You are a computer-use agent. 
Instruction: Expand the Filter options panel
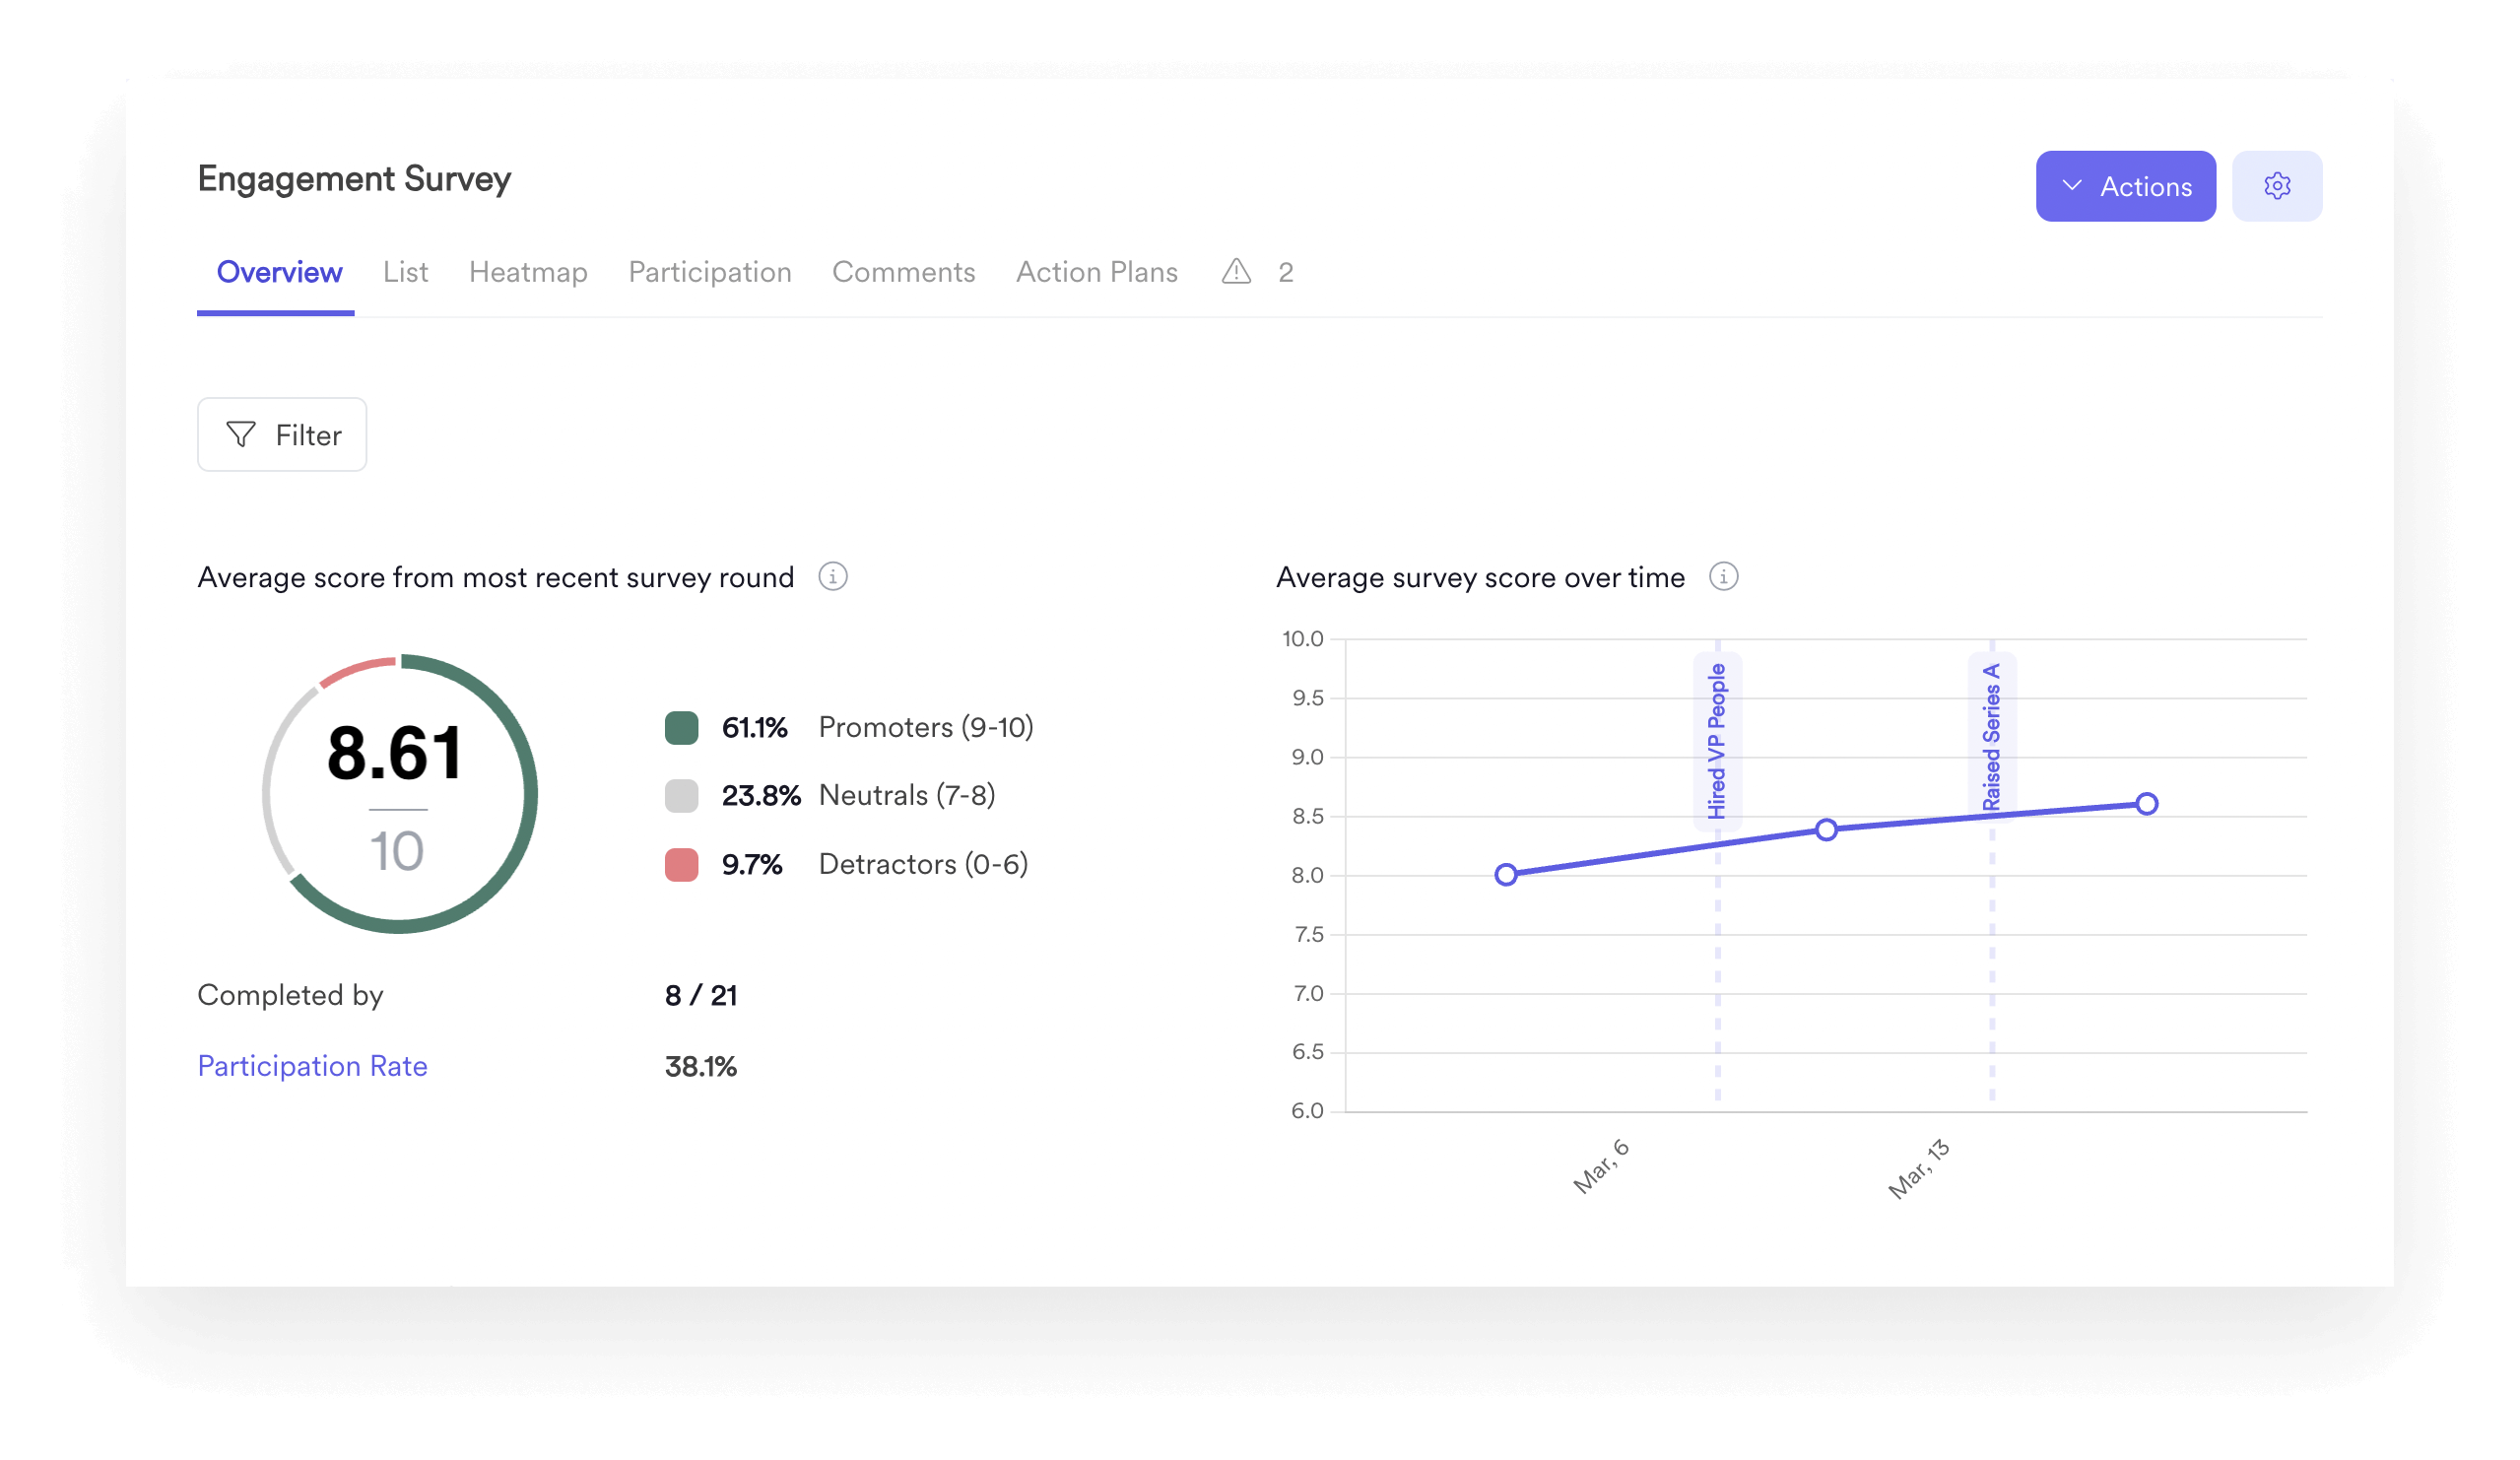click(x=282, y=434)
